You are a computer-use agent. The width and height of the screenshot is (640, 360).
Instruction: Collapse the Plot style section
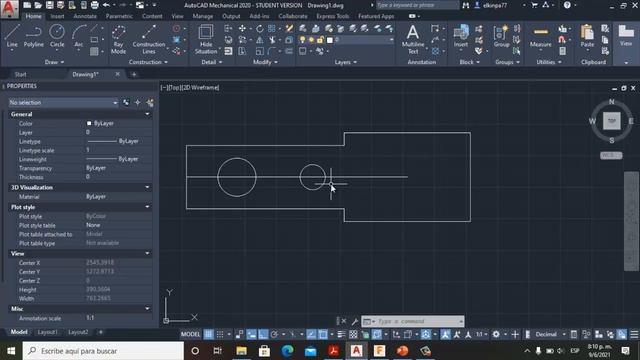point(147,207)
